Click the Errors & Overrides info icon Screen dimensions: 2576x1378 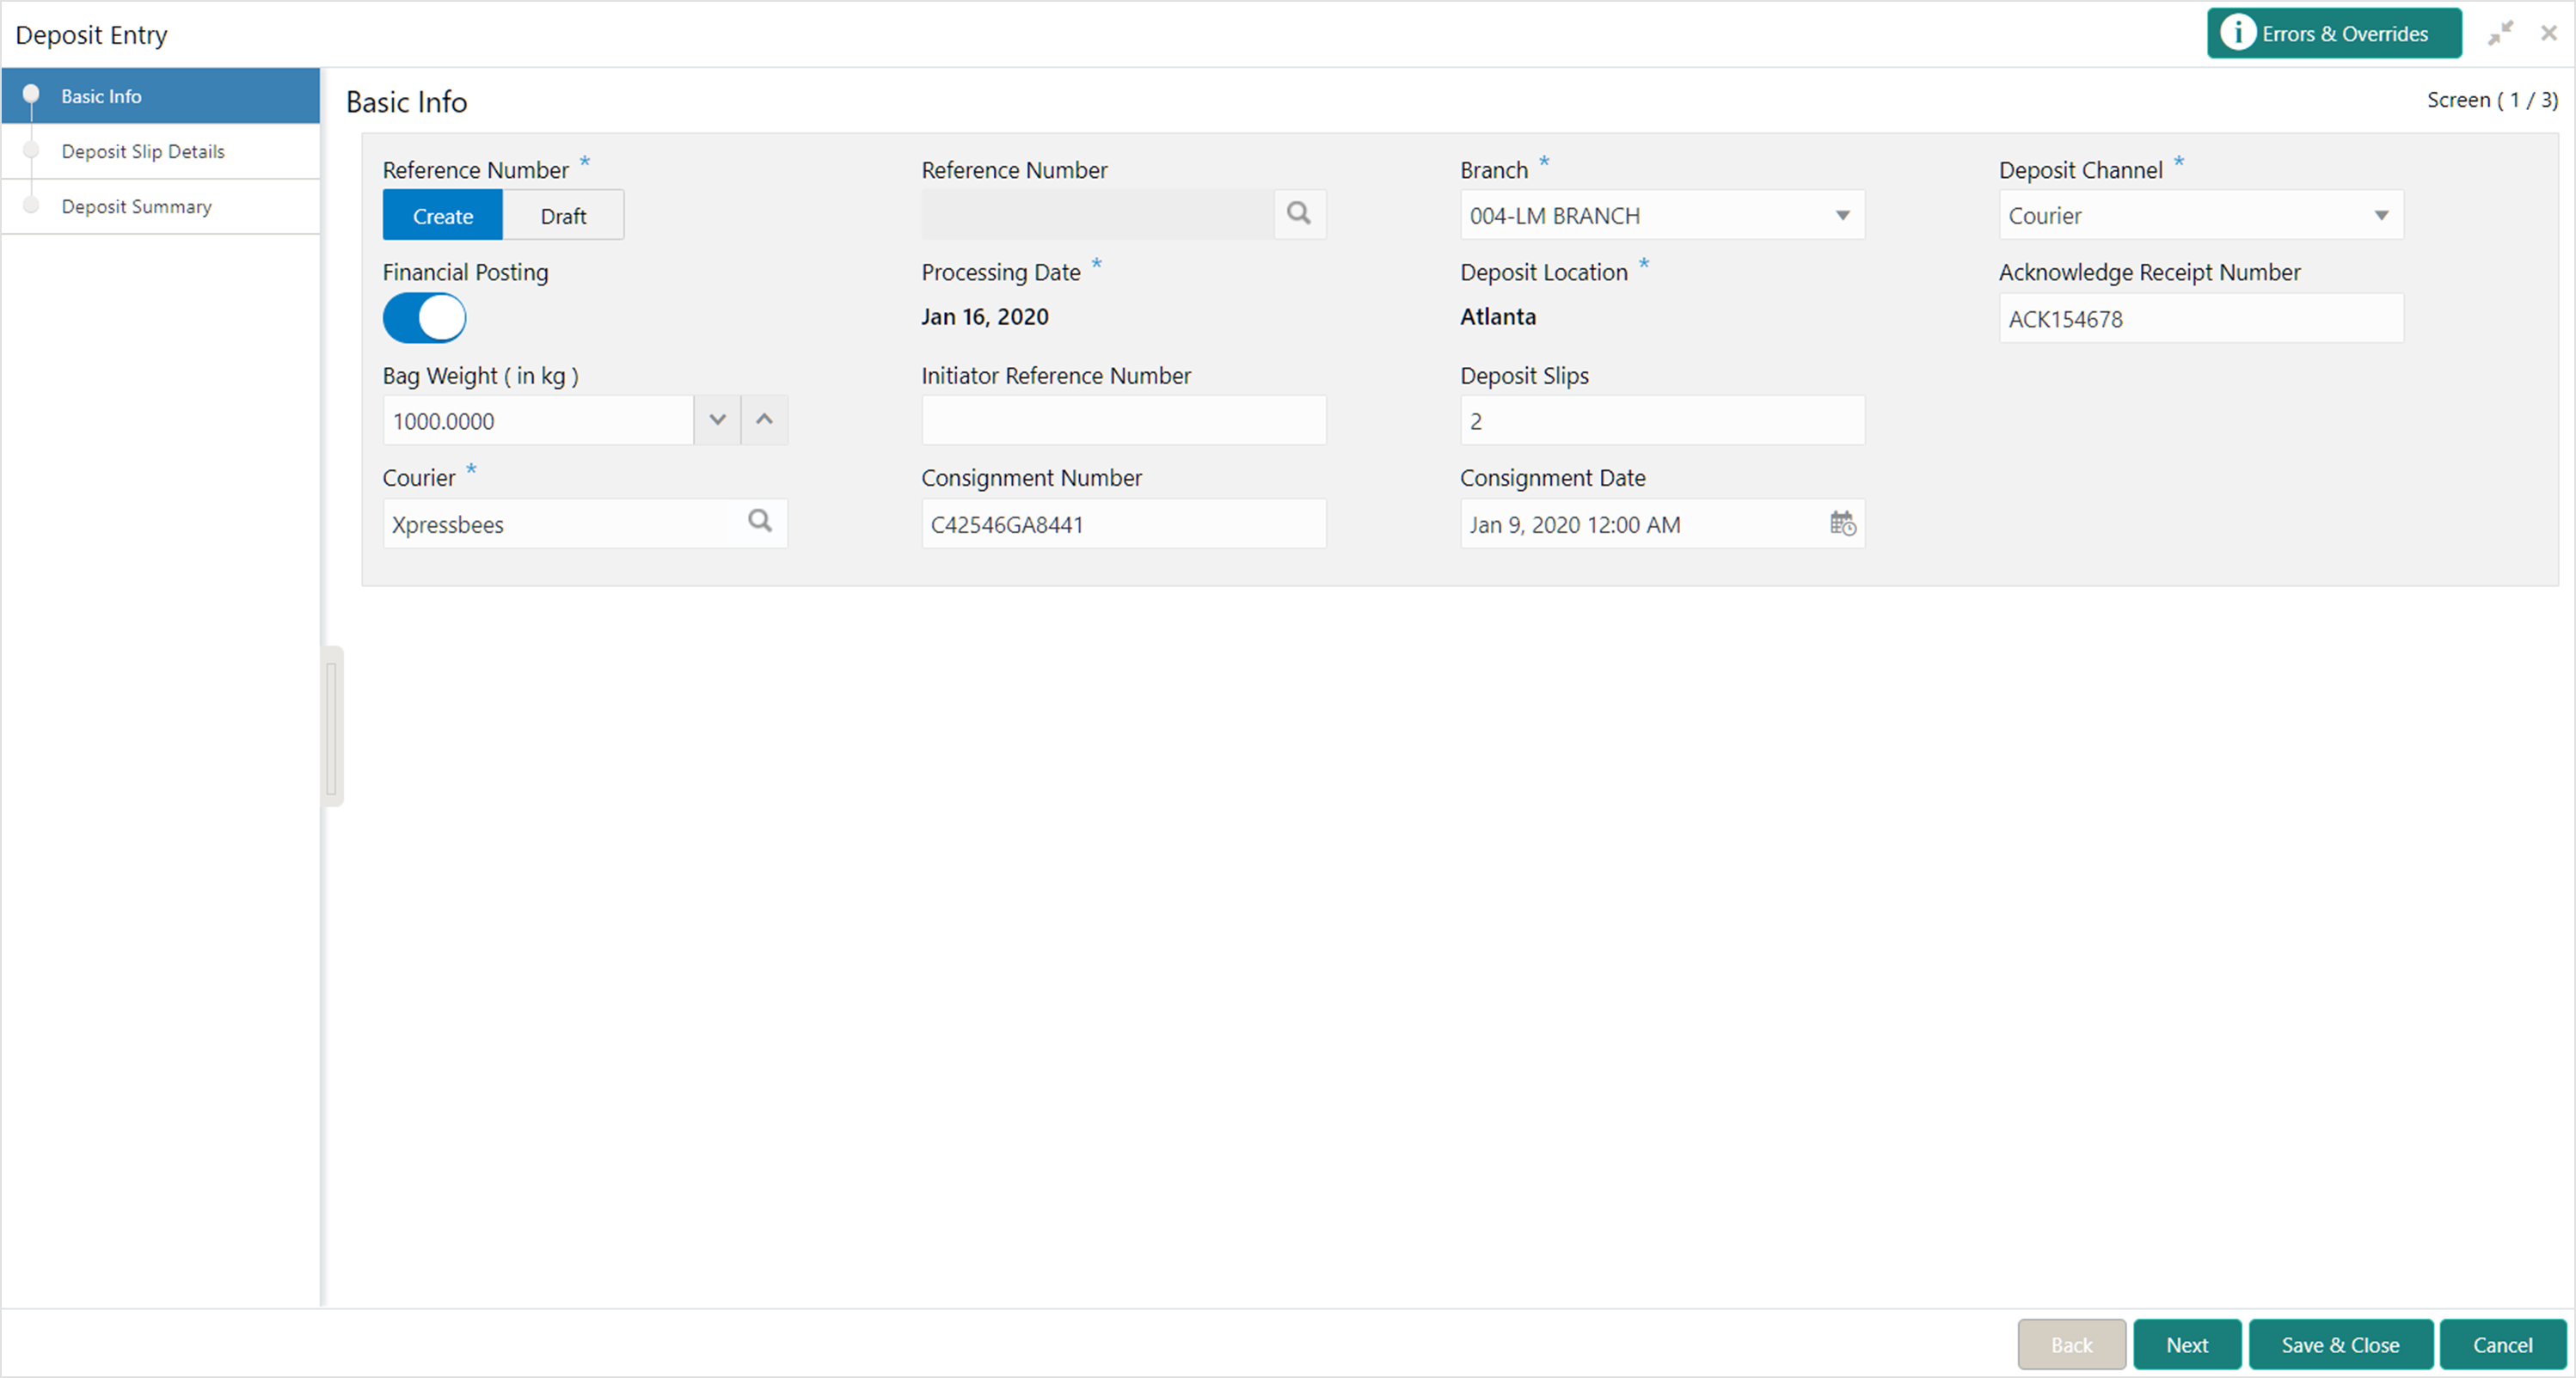tap(2238, 33)
